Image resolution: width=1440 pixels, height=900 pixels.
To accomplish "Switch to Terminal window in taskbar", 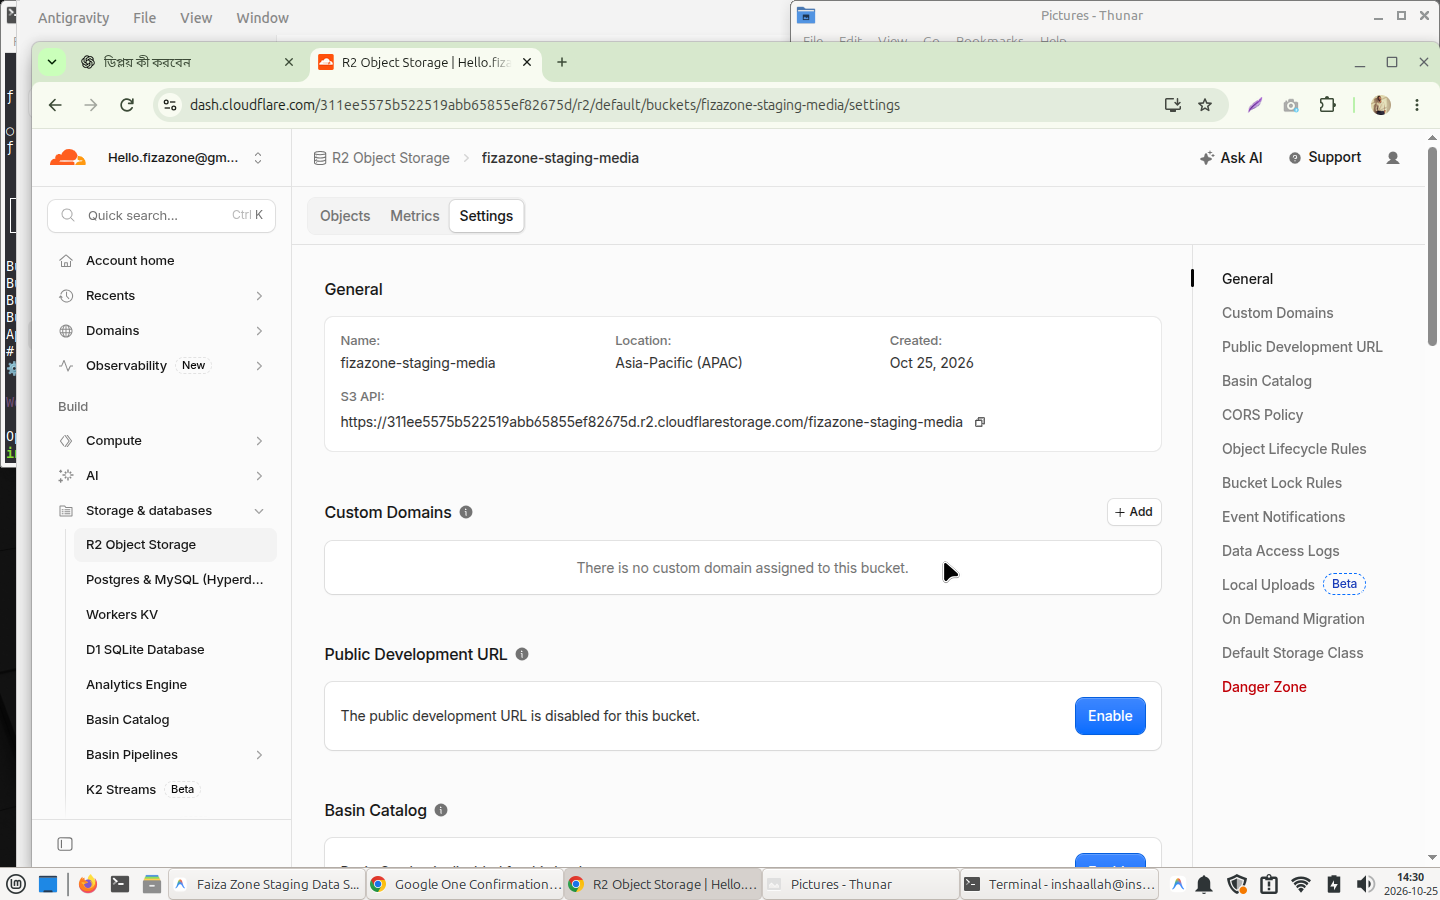I will click(x=1058, y=884).
